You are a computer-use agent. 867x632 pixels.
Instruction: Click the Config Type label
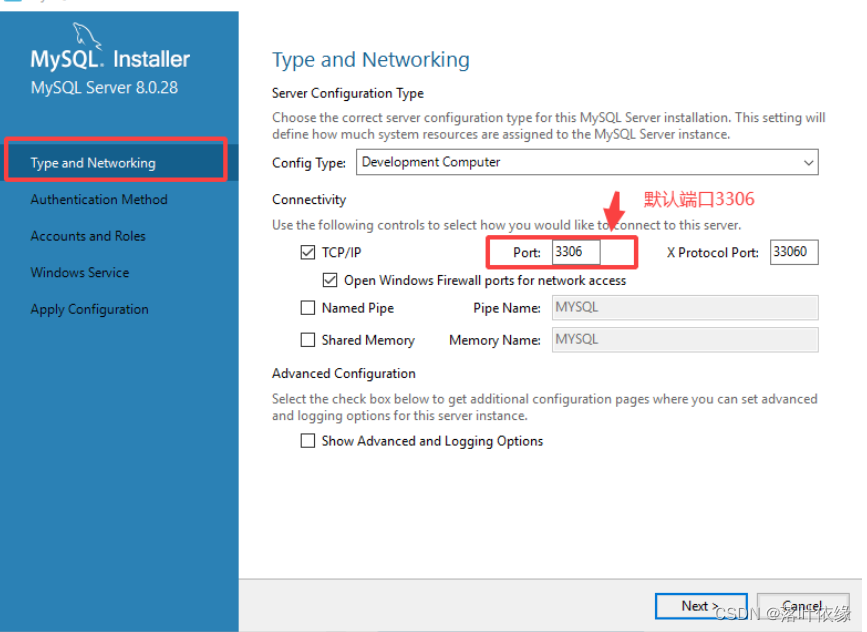tap(309, 163)
